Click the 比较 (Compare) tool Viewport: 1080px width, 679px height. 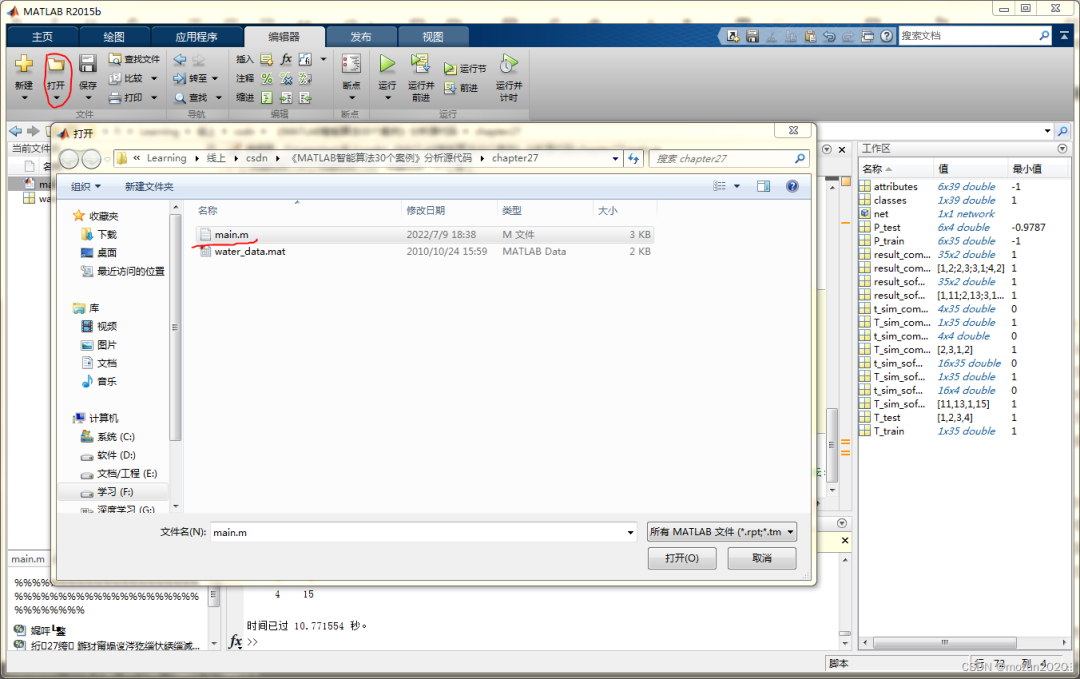(x=126, y=79)
